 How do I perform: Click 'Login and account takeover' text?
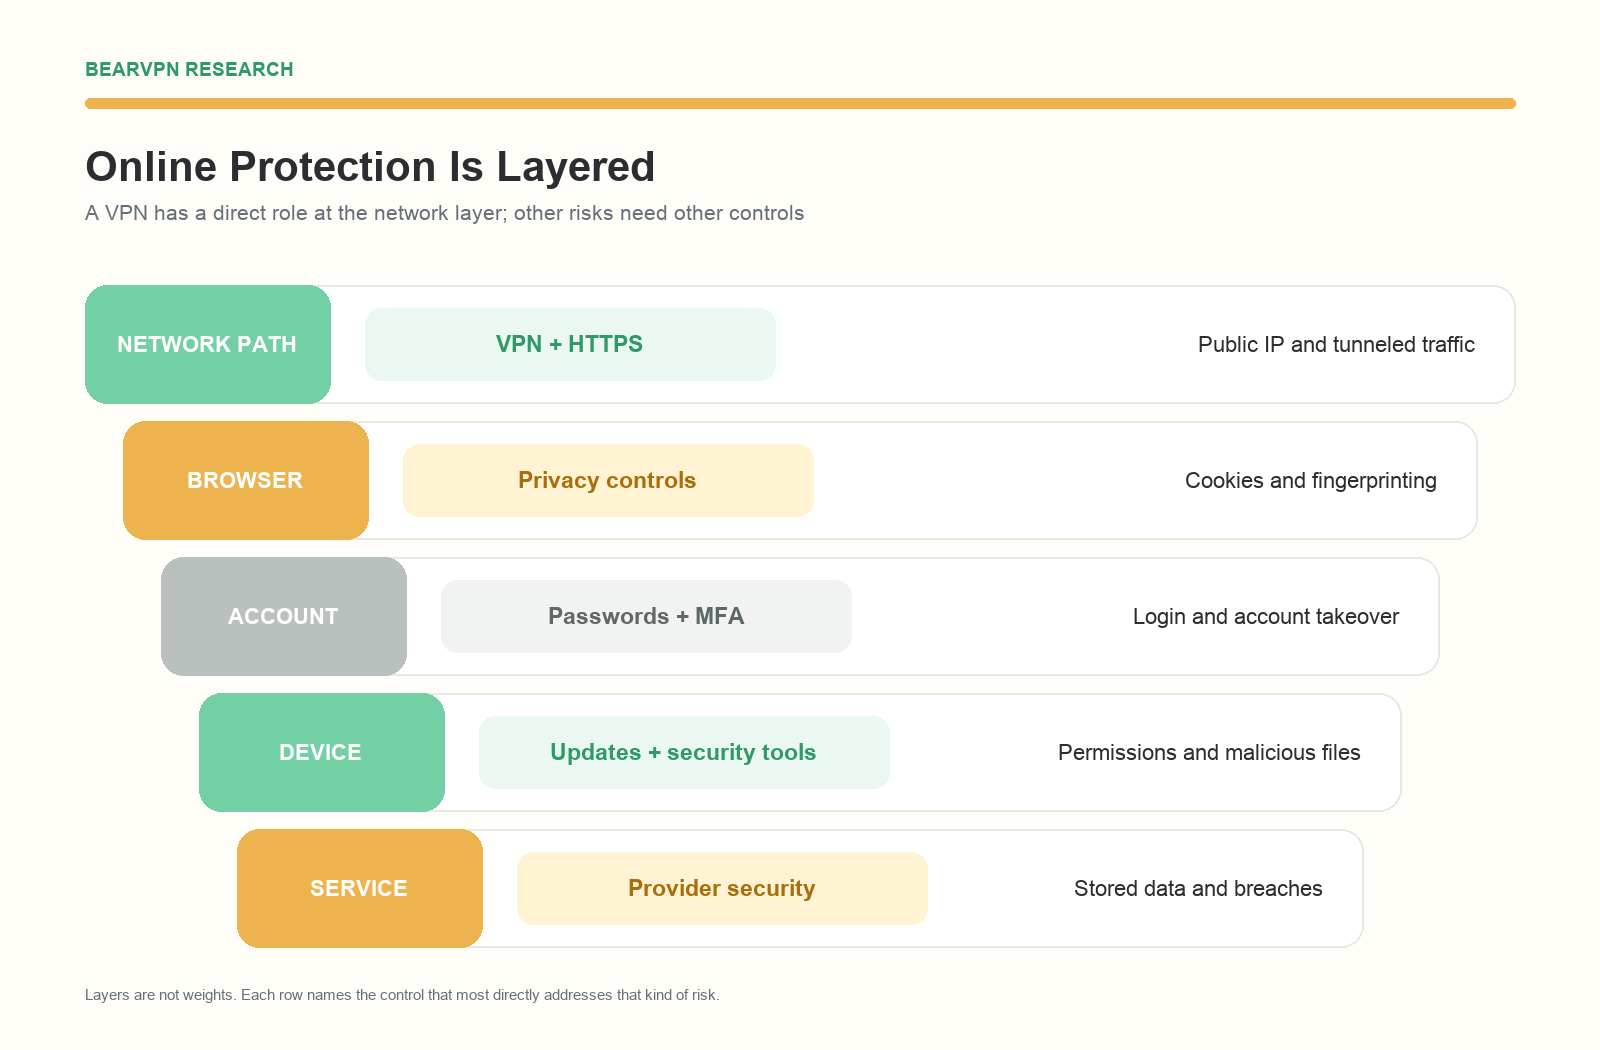point(1265,616)
